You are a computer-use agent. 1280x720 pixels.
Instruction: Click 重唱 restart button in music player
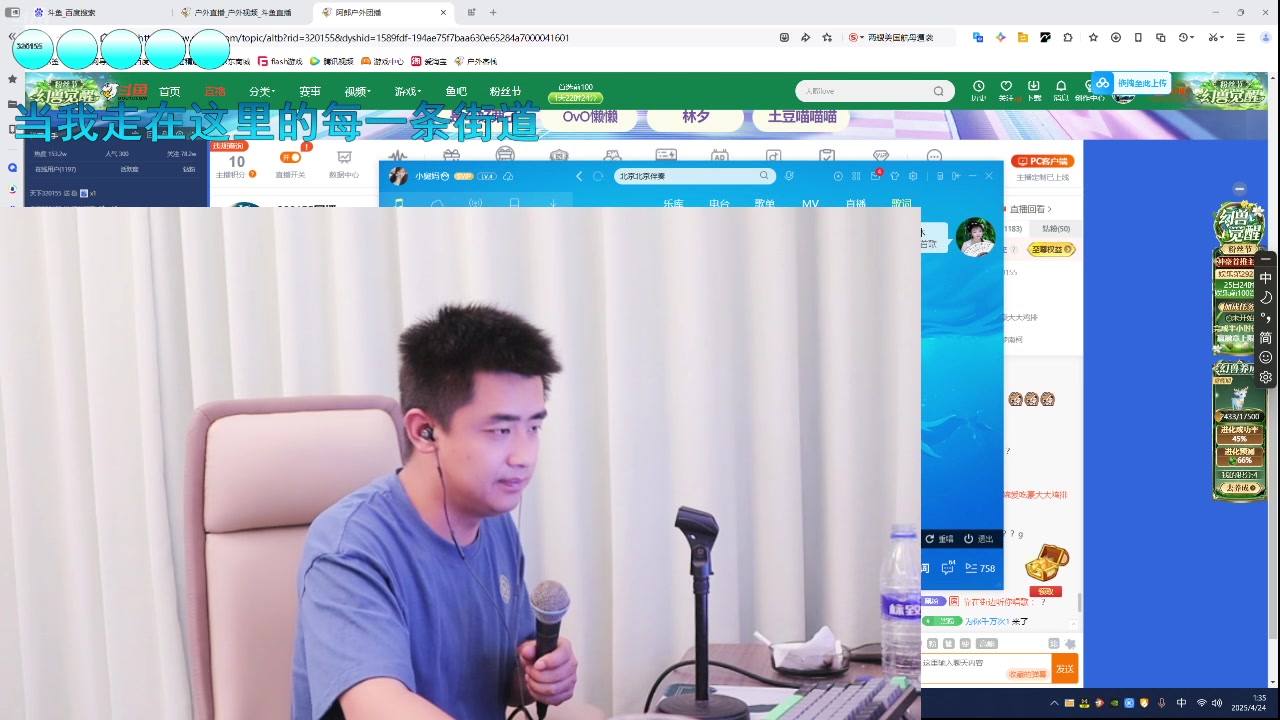click(x=939, y=539)
